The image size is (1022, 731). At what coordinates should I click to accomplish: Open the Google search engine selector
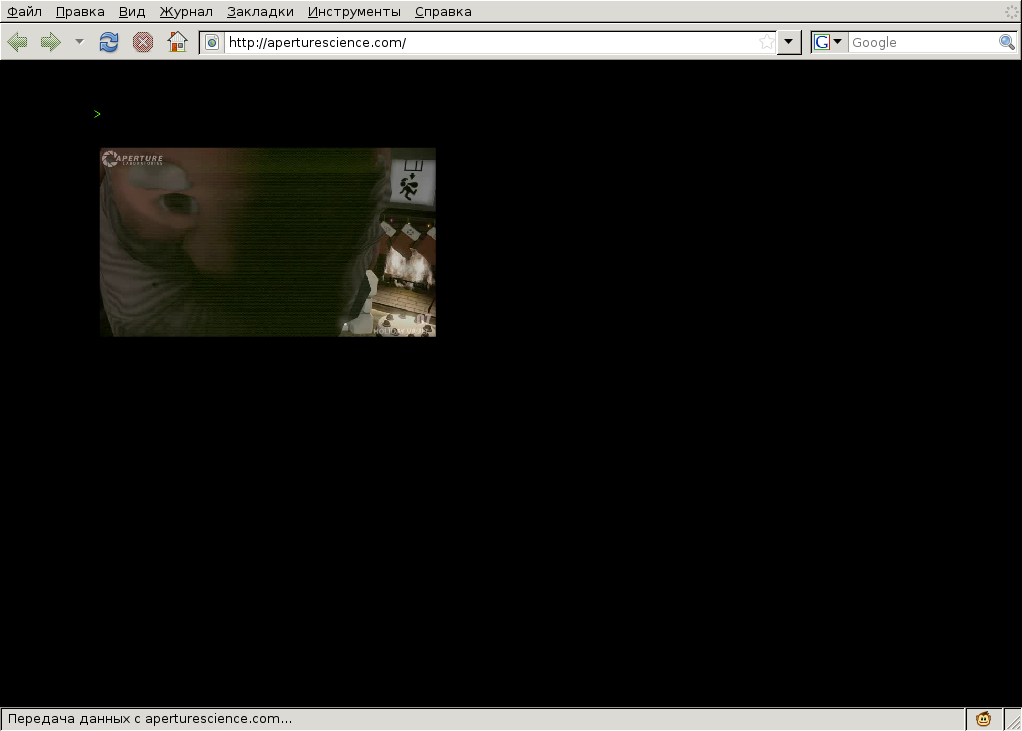828,42
